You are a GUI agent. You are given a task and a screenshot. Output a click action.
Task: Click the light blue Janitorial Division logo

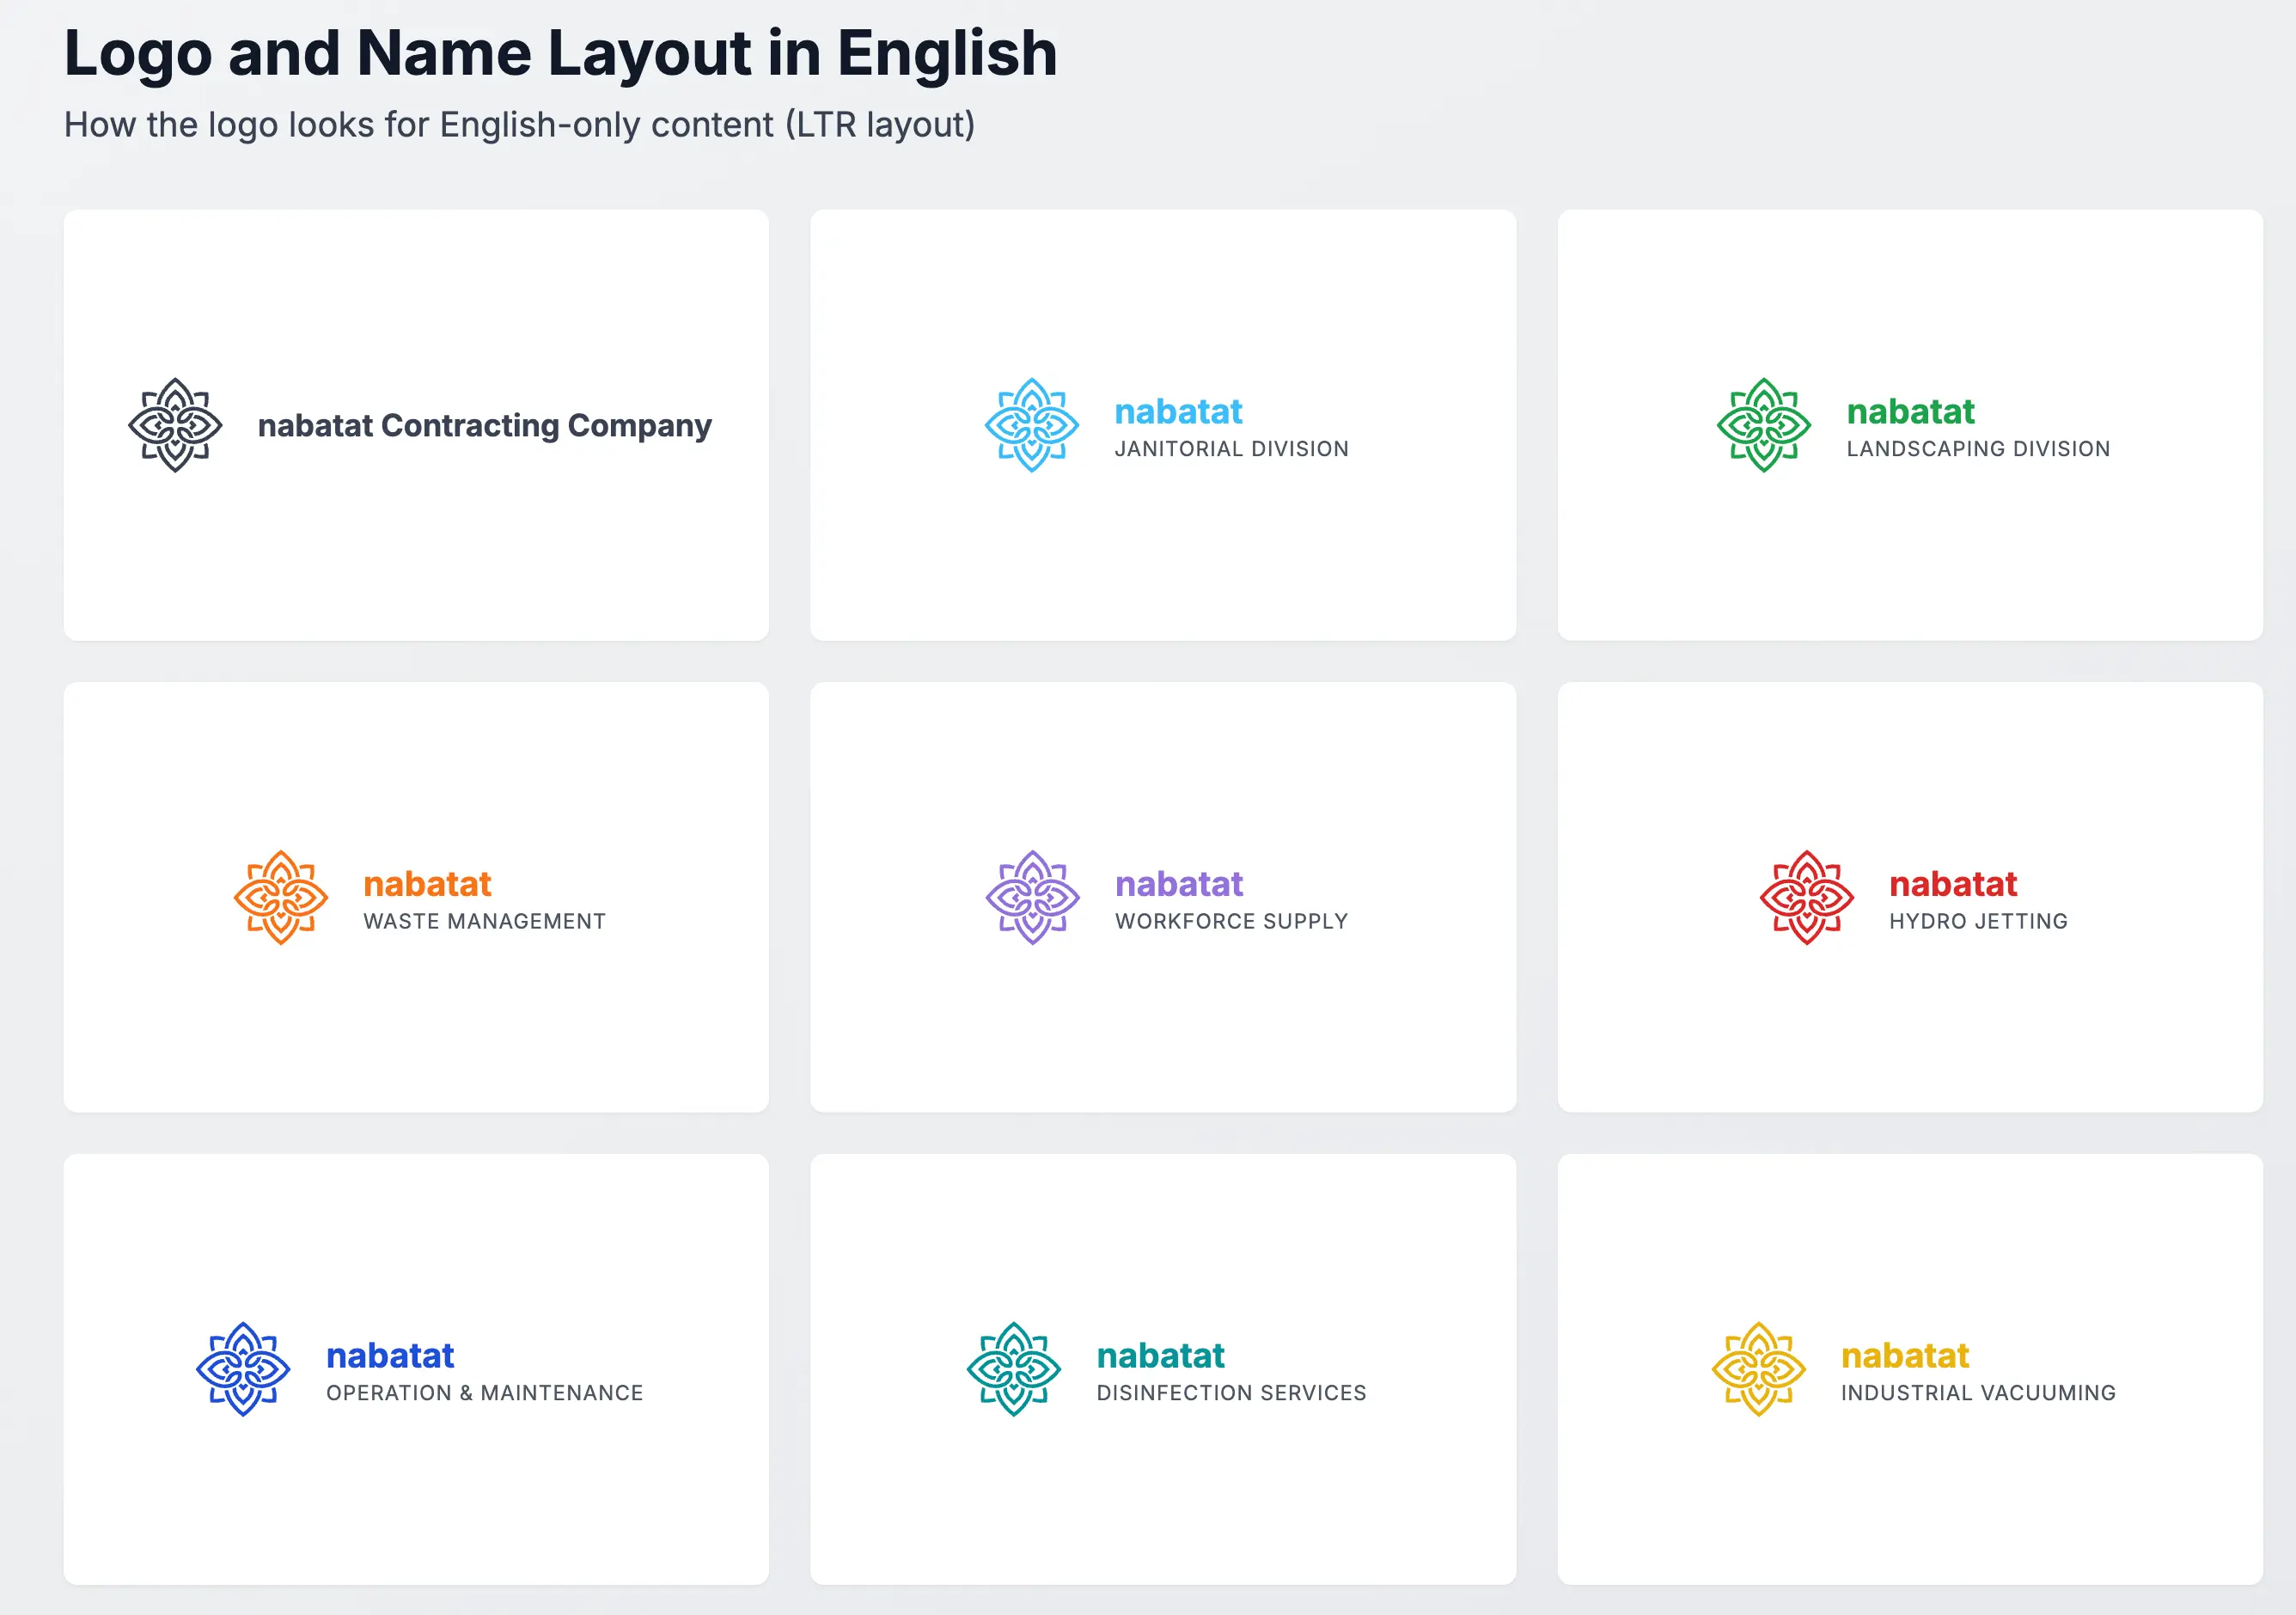[x=1031, y=425]
